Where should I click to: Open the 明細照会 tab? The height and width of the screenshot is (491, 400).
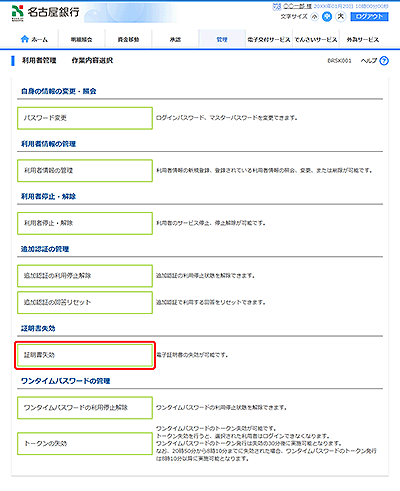point(81,39)
